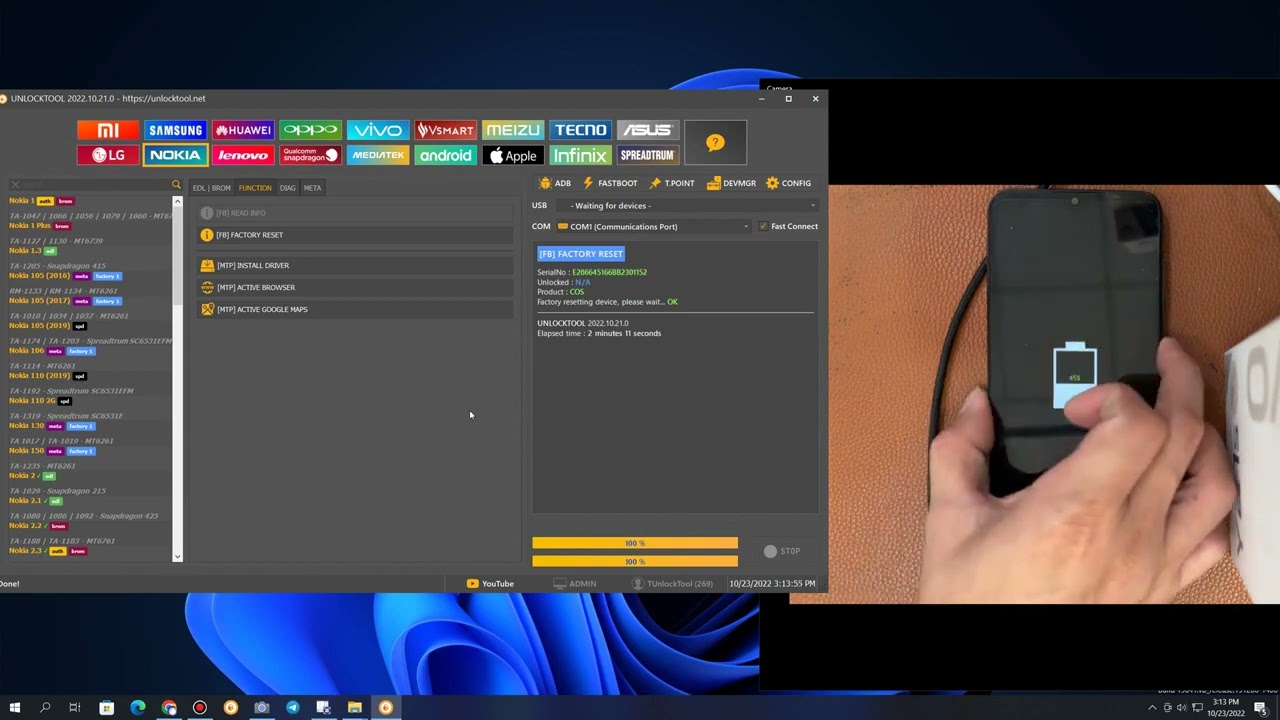Image resolution: width=1280 pixels, height=720 pixels.
Task: Click ADMIN in the status bar
Action: (x=575, y=584)
